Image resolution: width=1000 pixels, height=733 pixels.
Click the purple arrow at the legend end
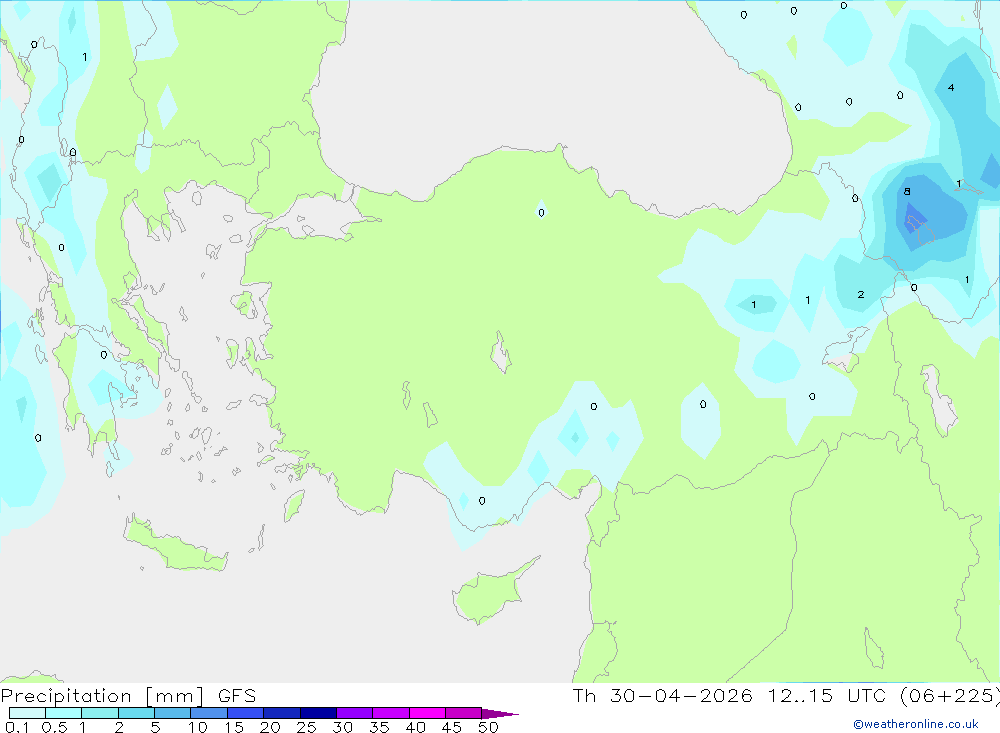[x=499, y=714]
